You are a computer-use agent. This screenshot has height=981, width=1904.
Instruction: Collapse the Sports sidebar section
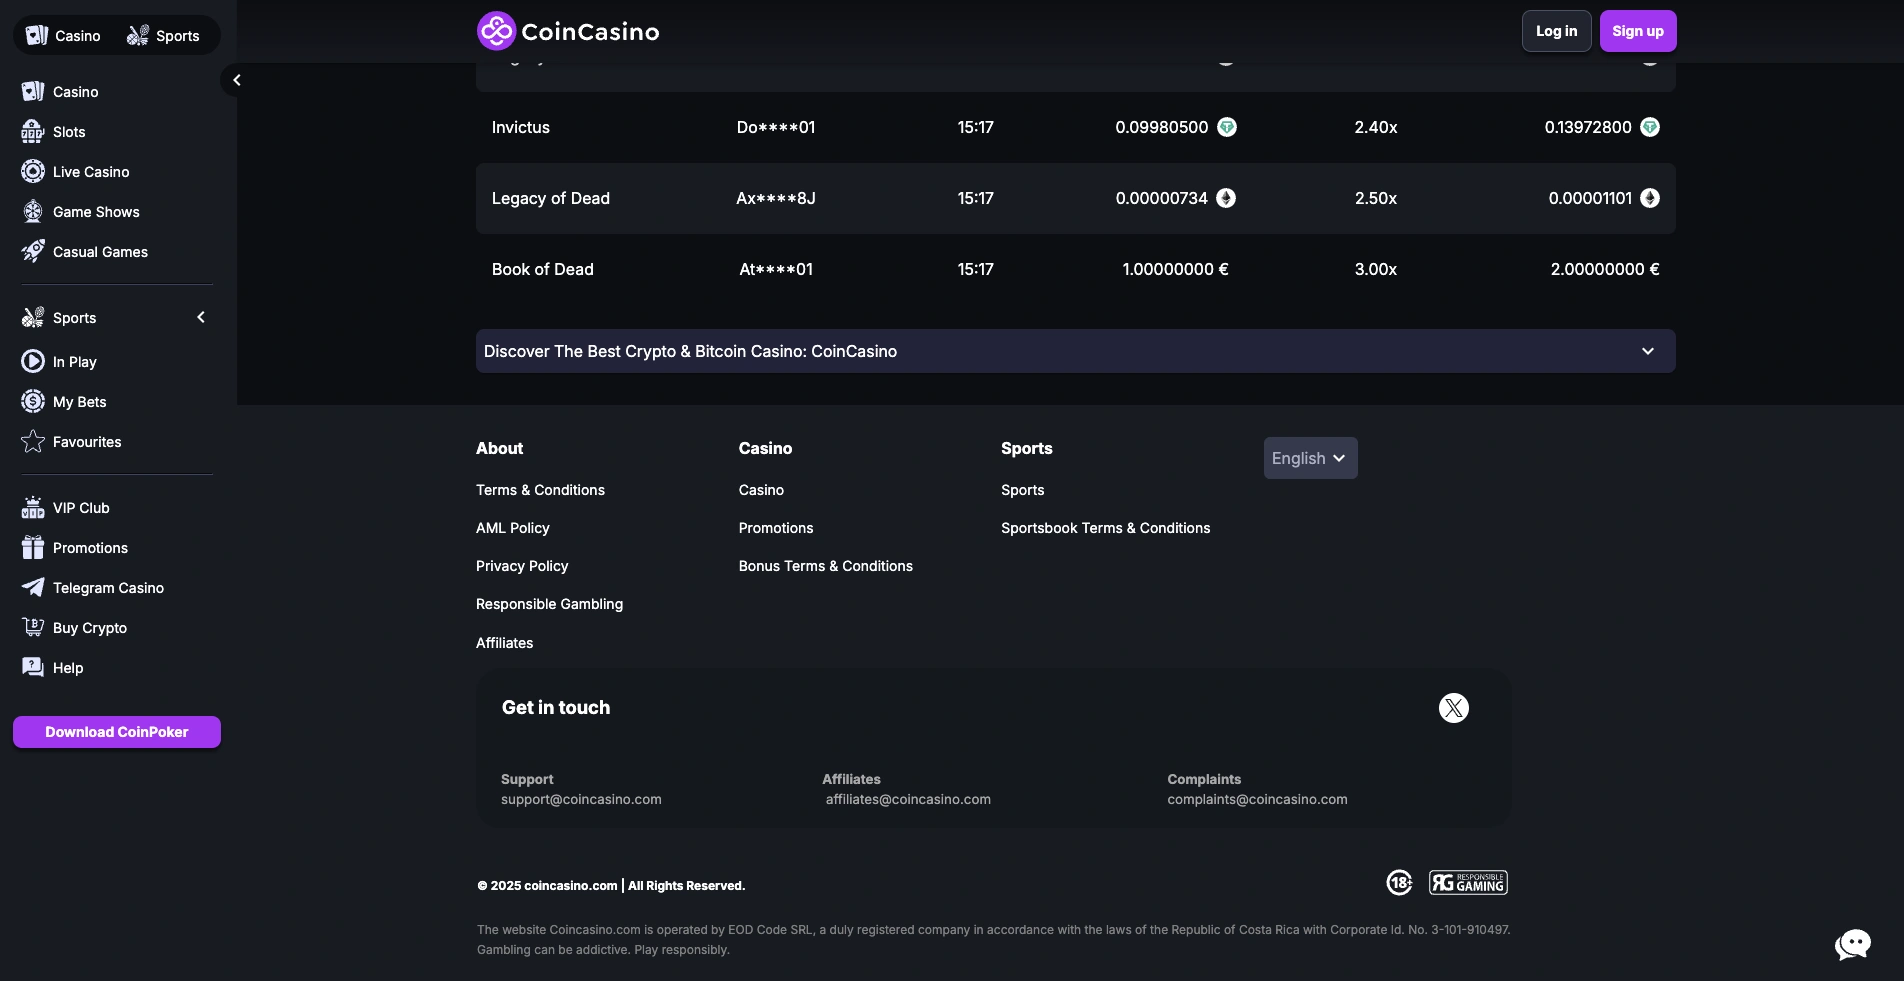pos(200,317)
